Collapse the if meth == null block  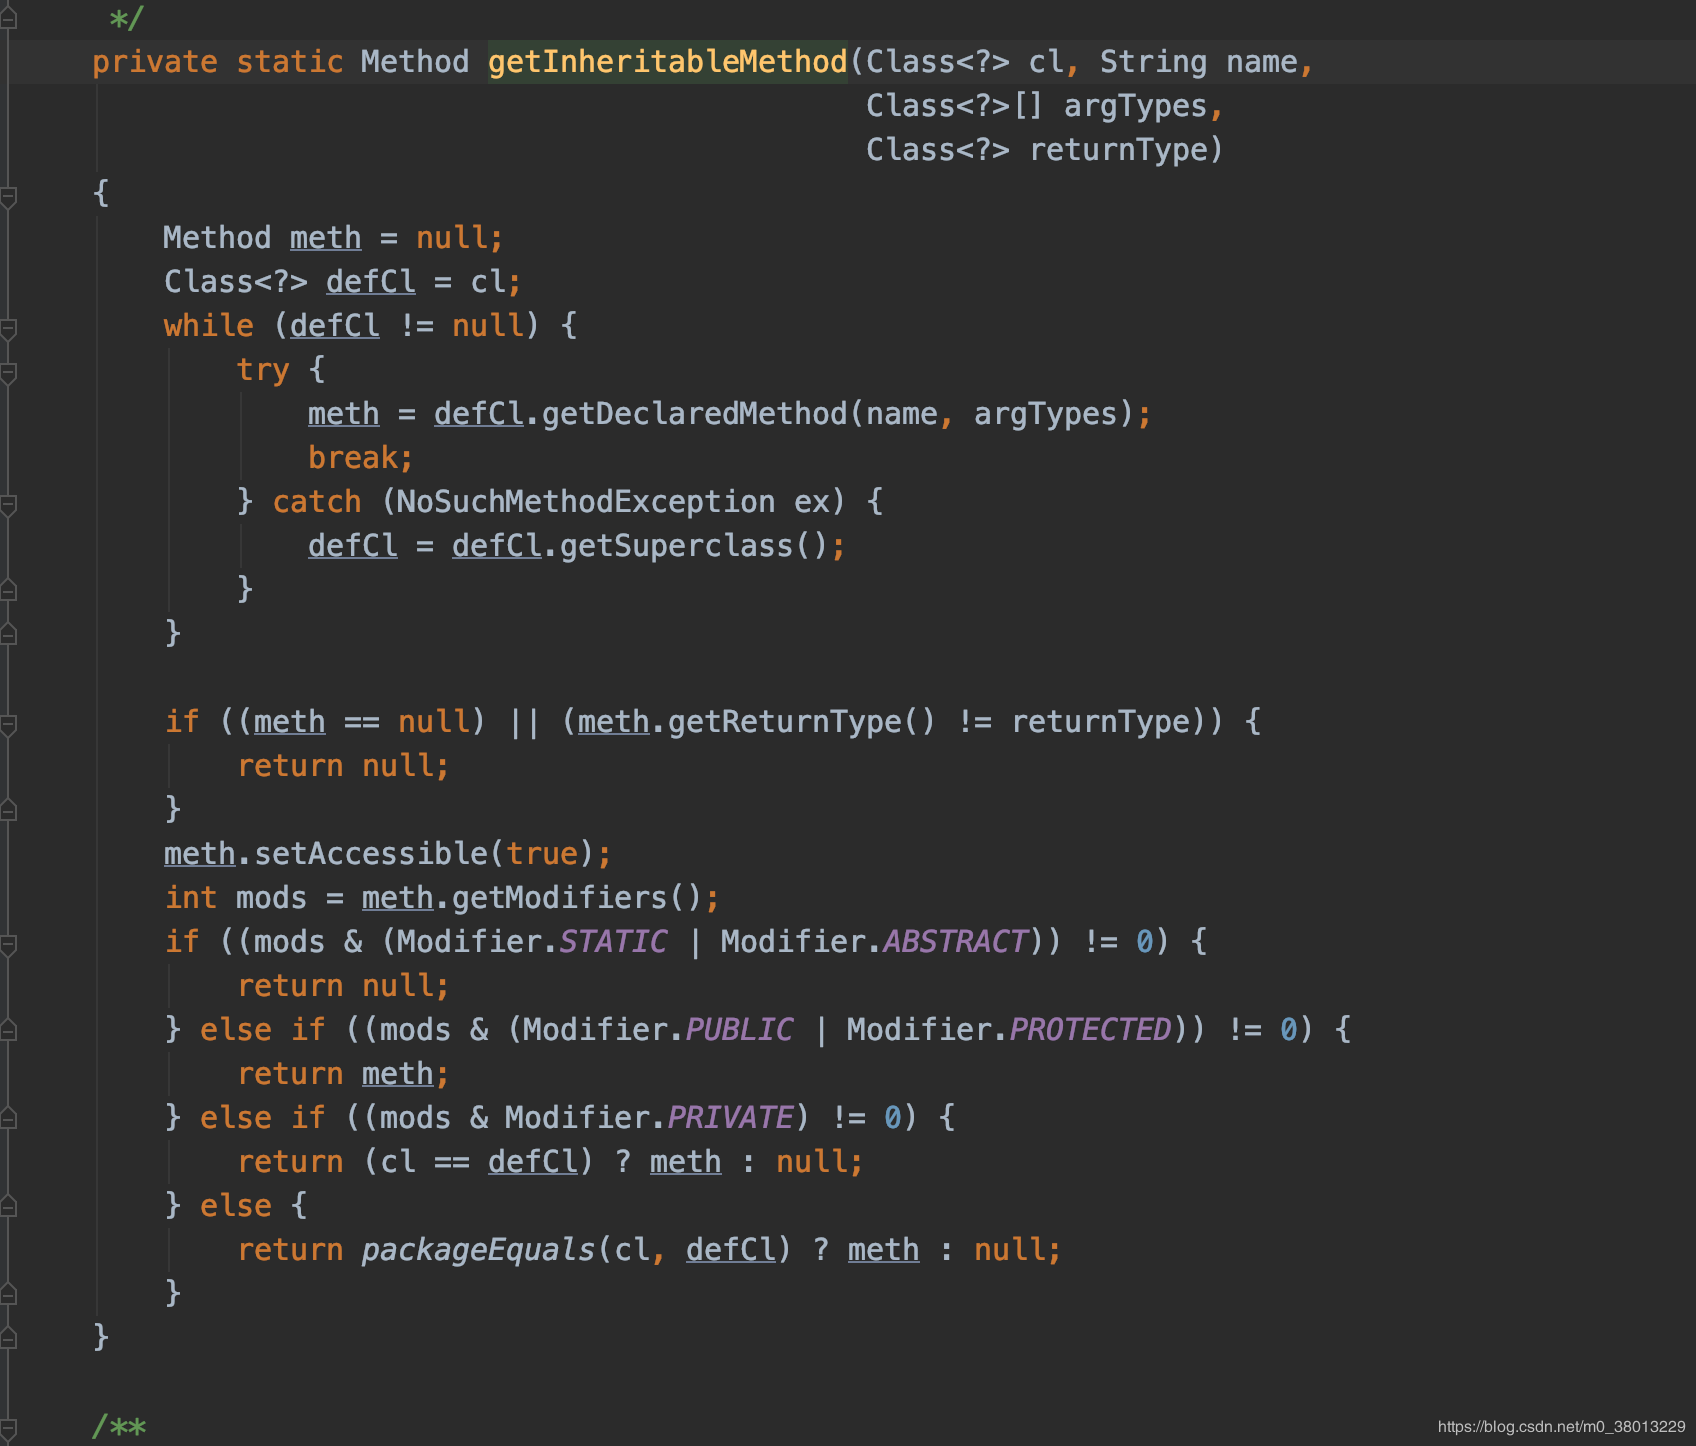click(x=8, y=724)
